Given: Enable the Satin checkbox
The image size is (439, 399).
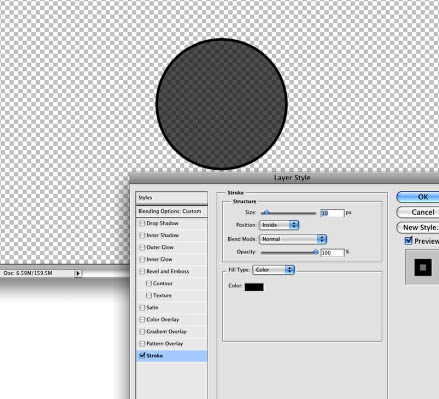Looking at the screenshot, I should 142,307.
